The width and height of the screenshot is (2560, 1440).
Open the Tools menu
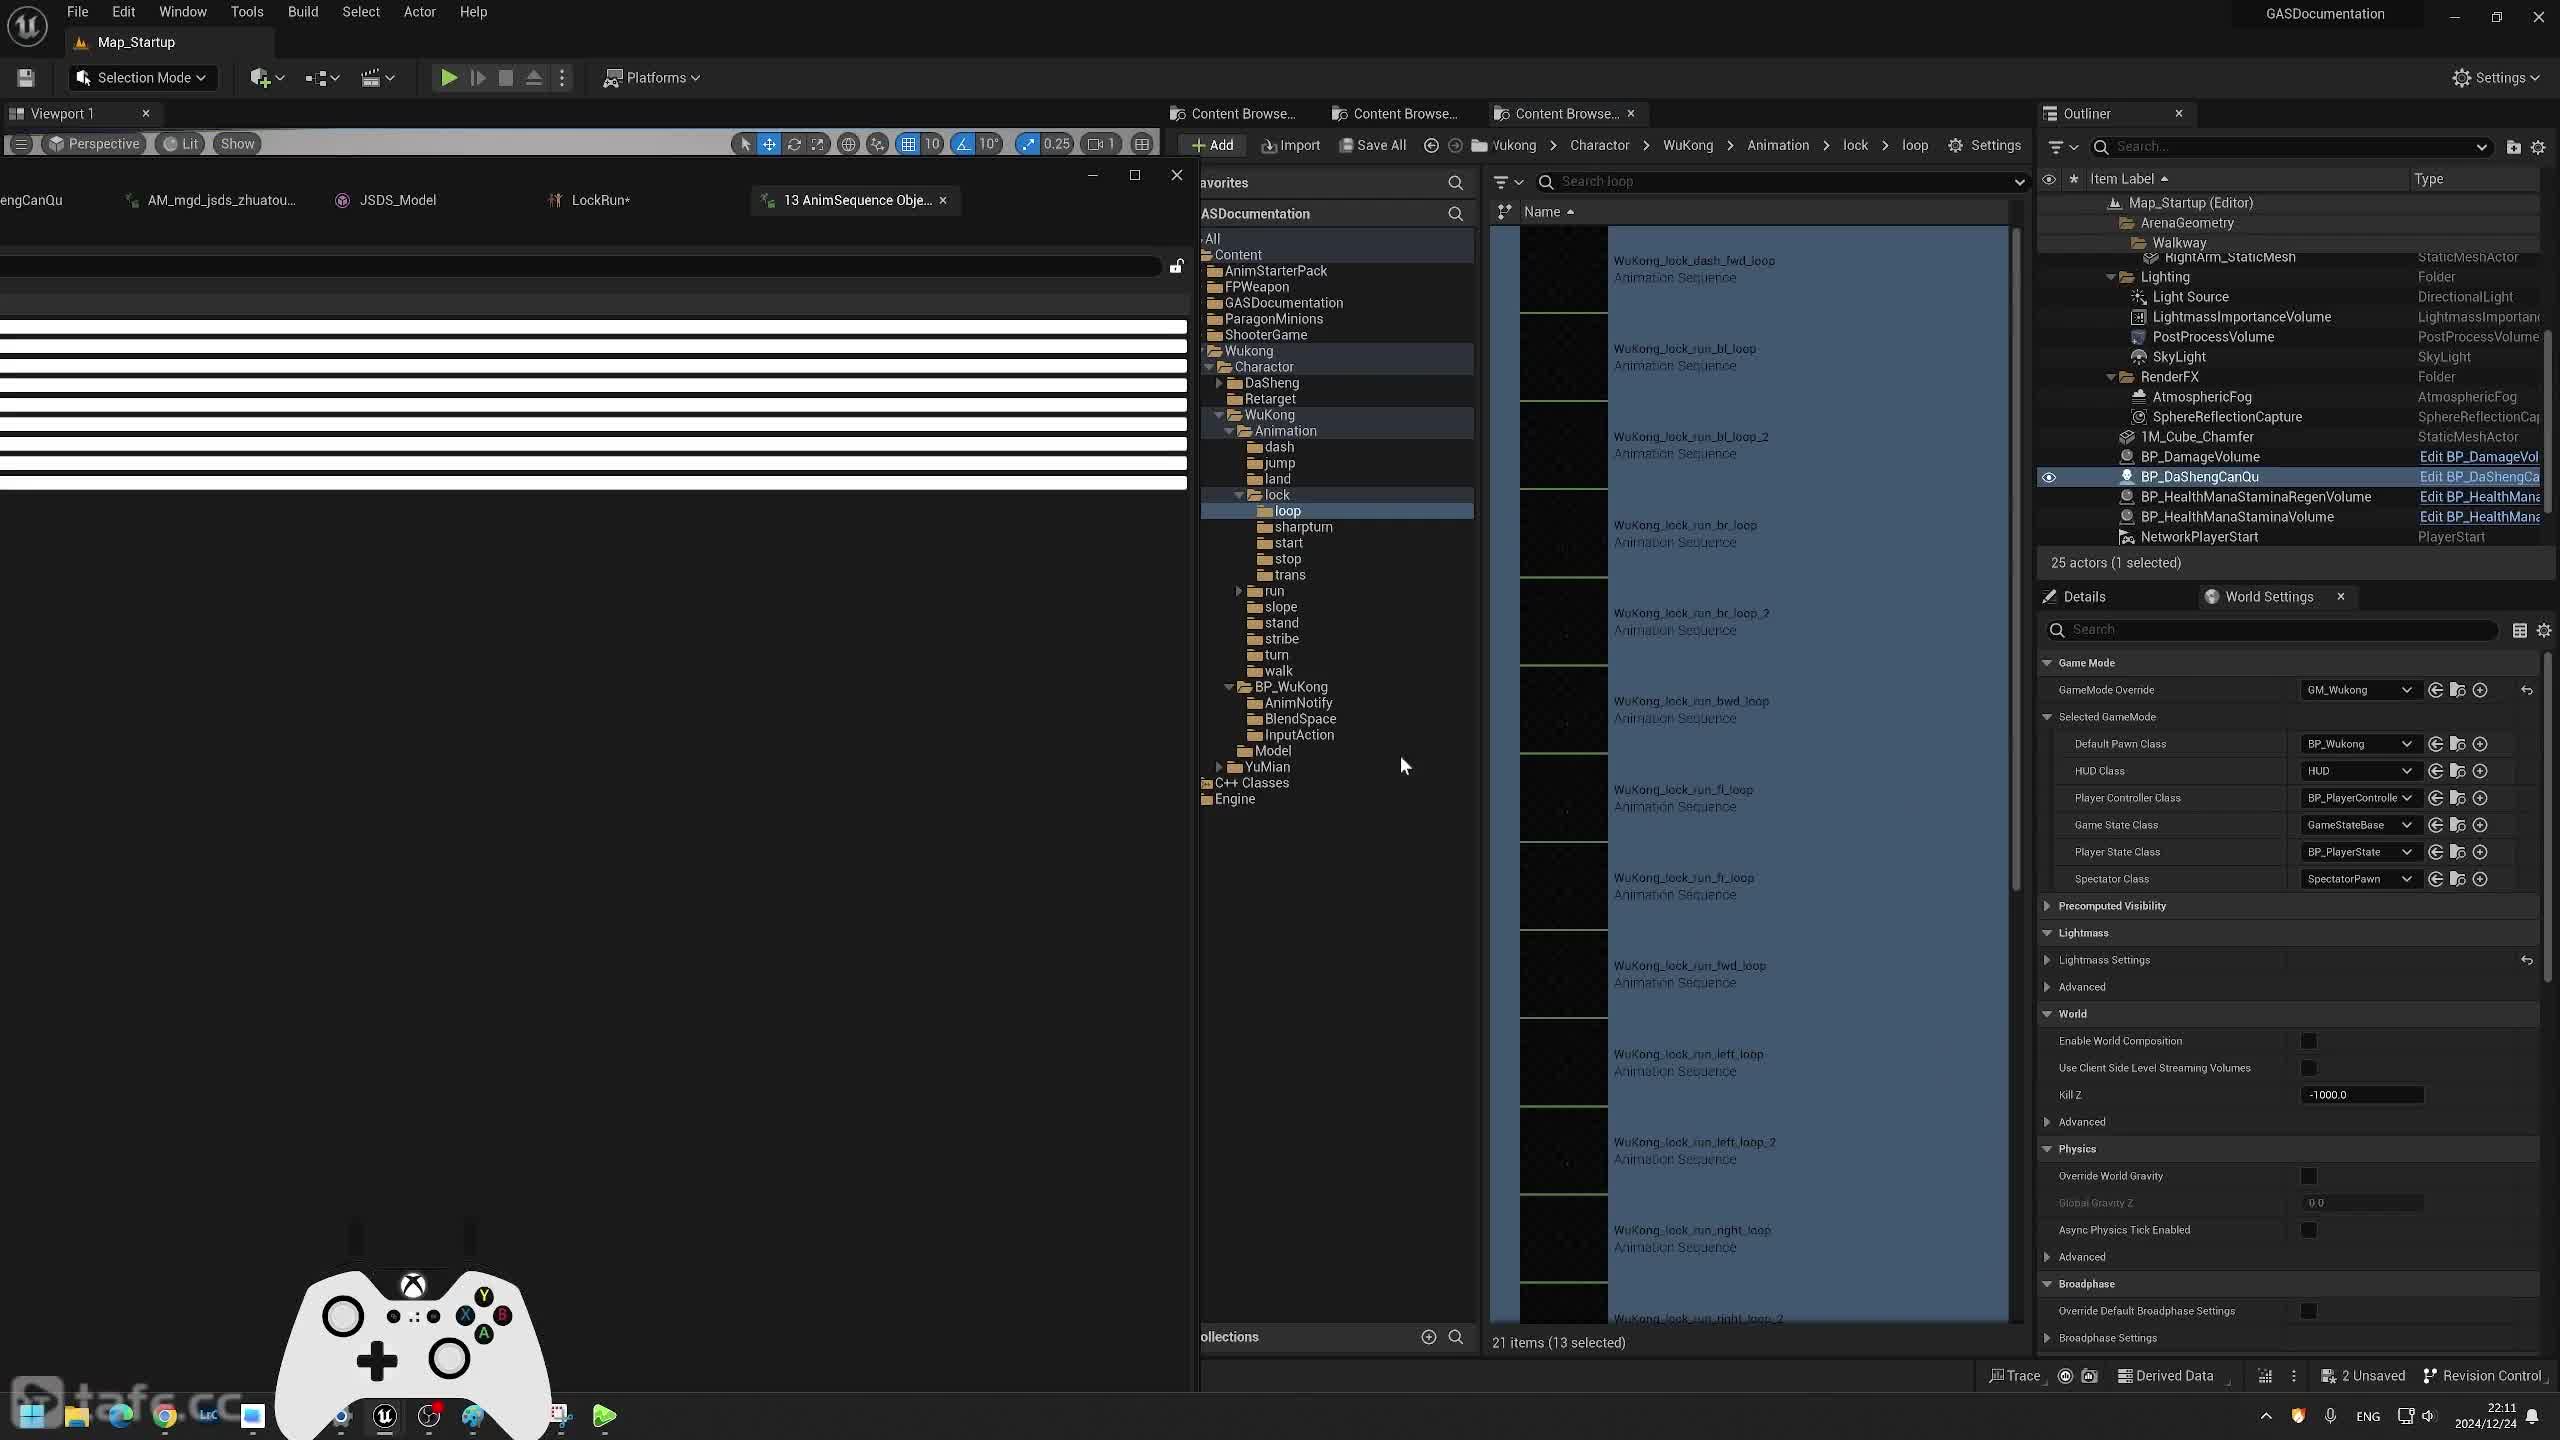[247, 12]
